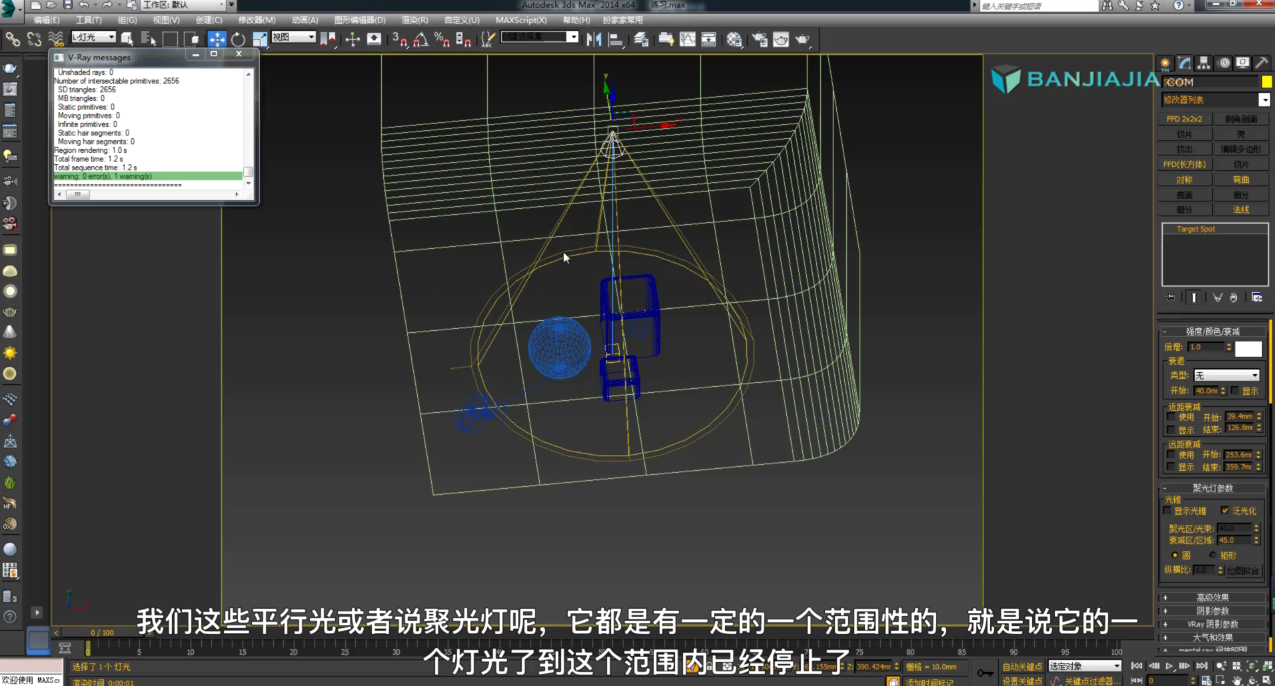The height and width of the screenshot is (686, 1275).
Task: Open the Material Editor icon
Action: tap(735, 39)
